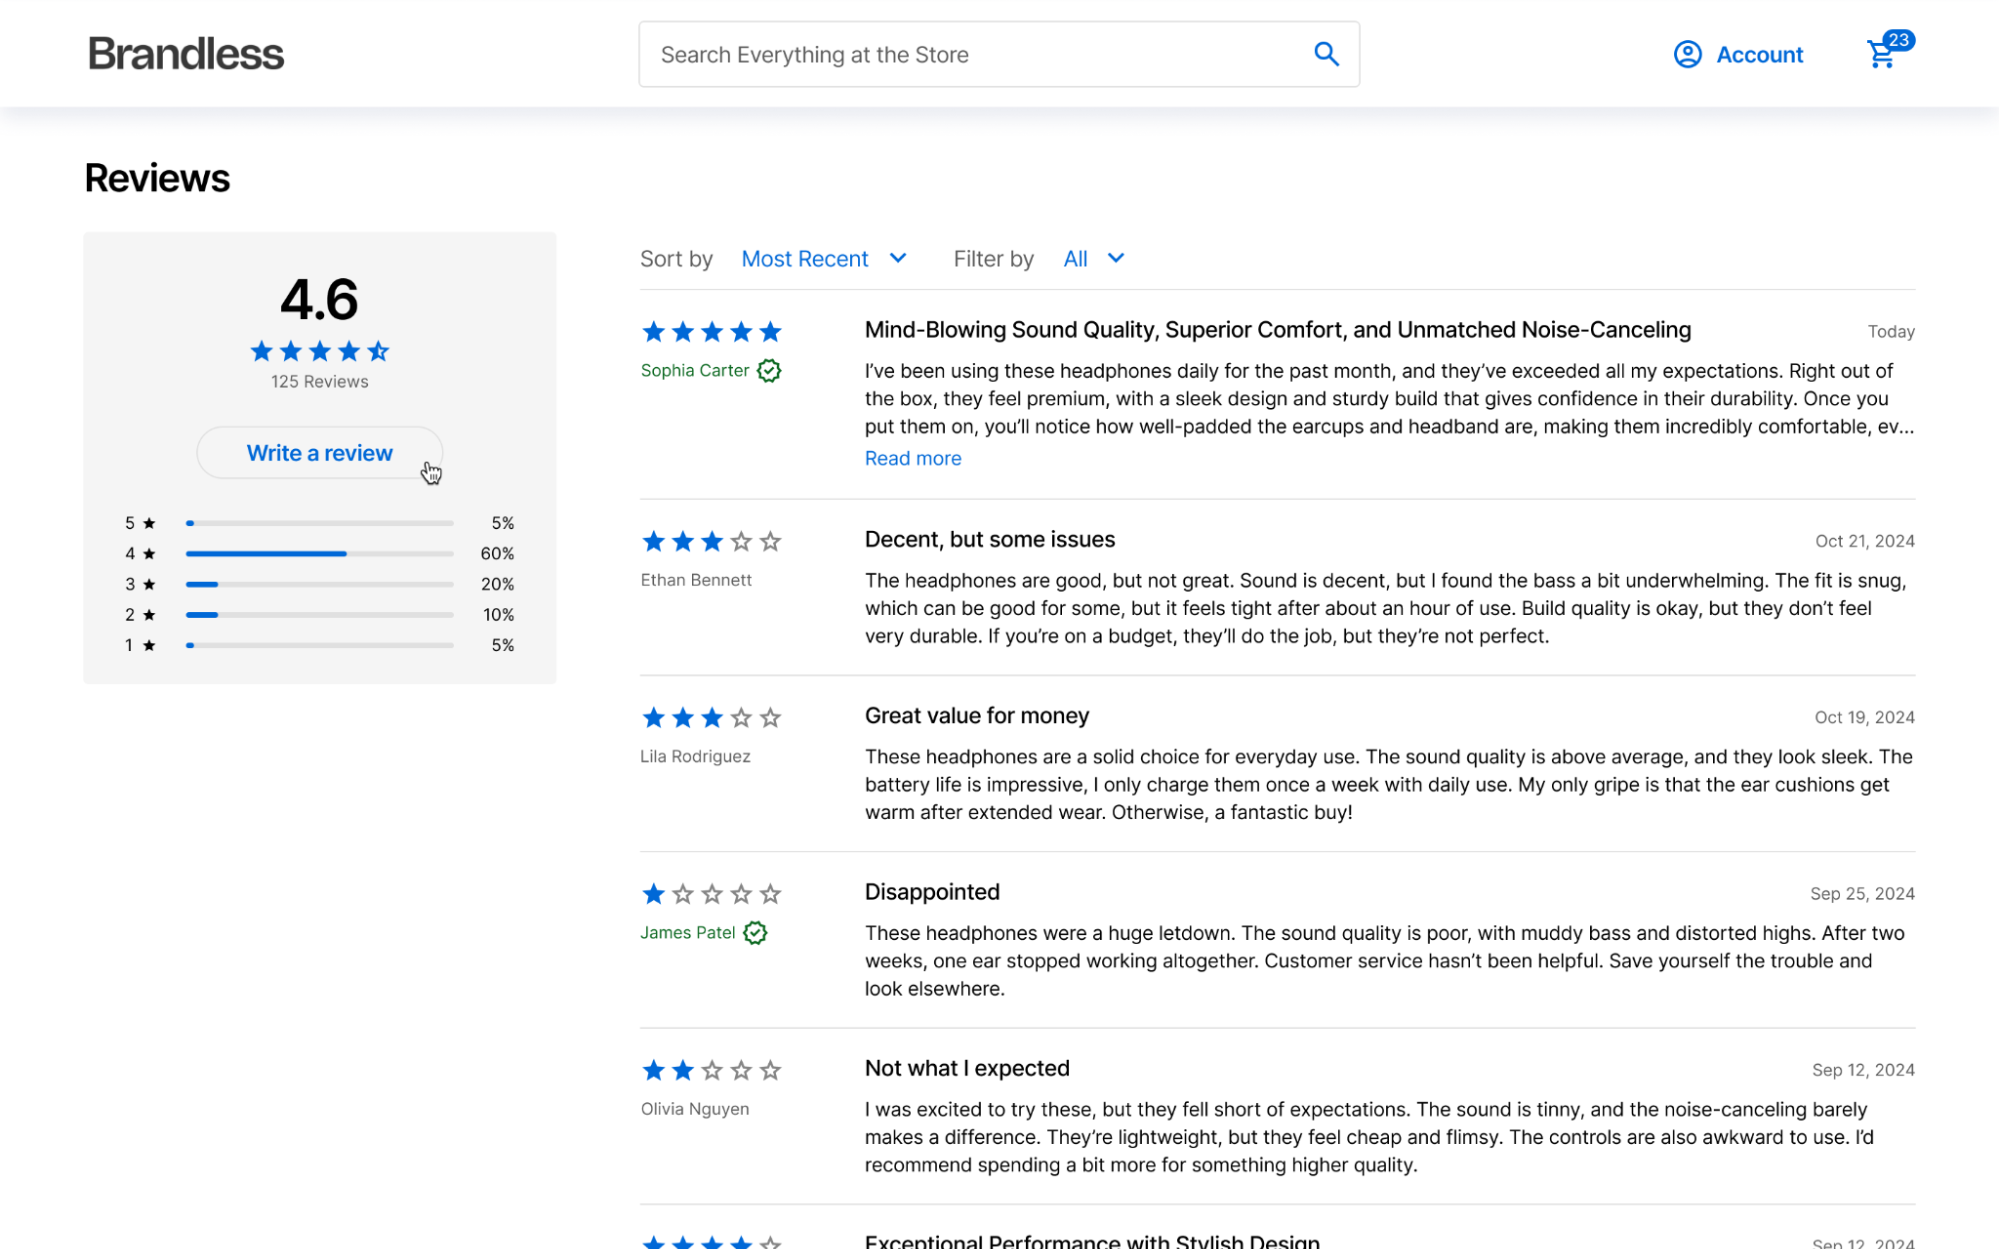1999x1250 pixels.
Task: Click the chevron next to Most Recent
Action: [x=898, y=258]
